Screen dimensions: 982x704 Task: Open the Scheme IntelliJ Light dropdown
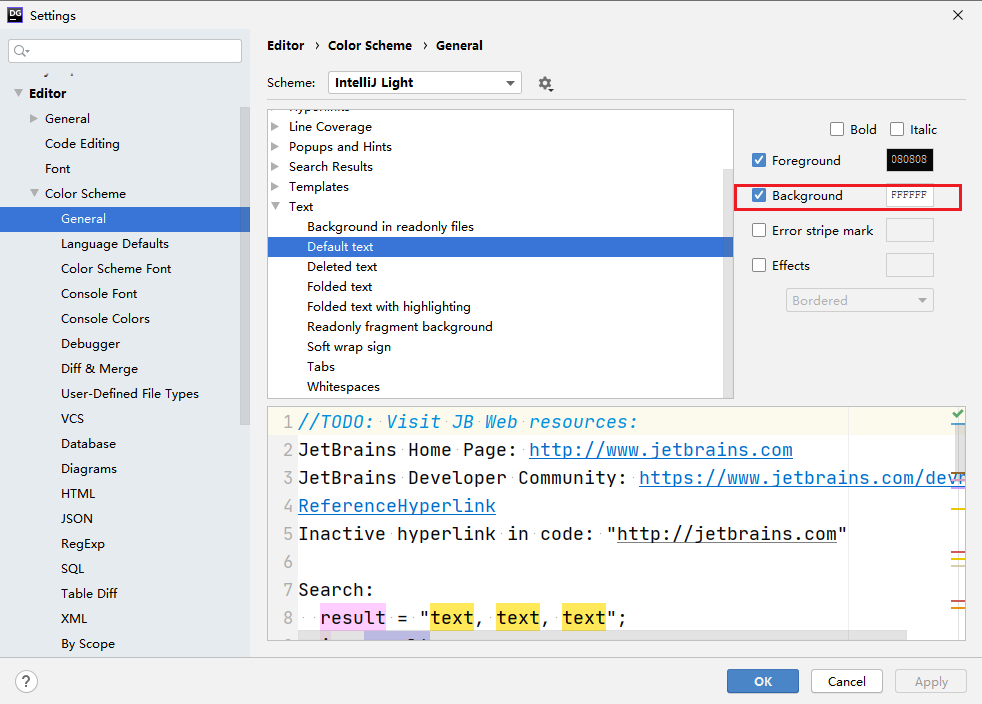tap(425, 83)
